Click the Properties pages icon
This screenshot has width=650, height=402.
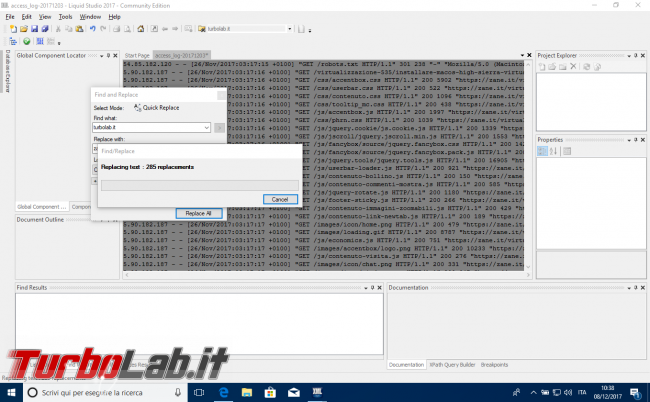567,151
